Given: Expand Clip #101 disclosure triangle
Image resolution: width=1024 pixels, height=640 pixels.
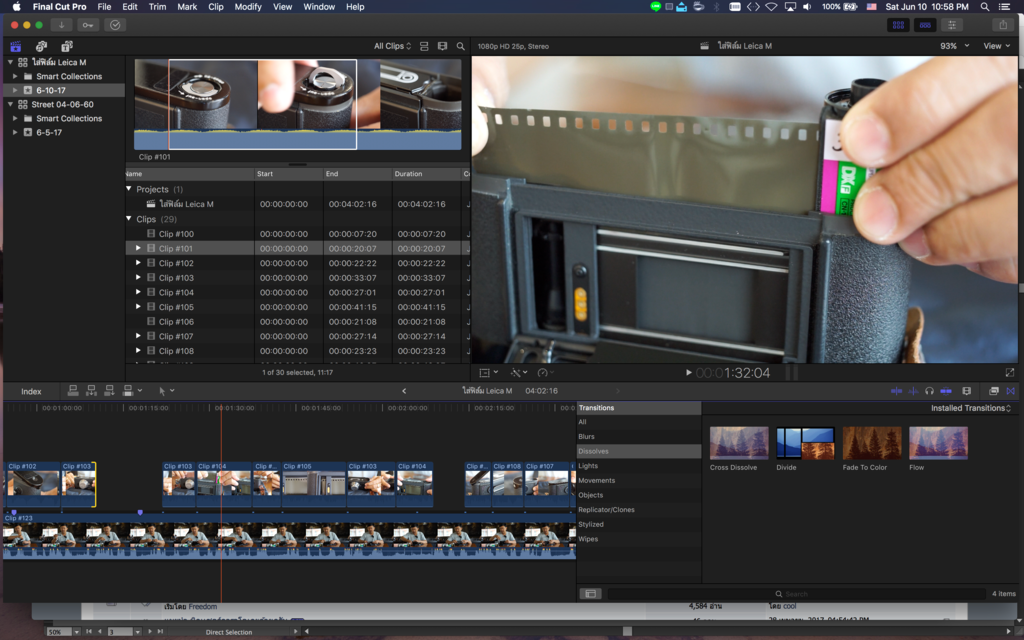Looking at the screenshot, I should [x=139, y=249].
